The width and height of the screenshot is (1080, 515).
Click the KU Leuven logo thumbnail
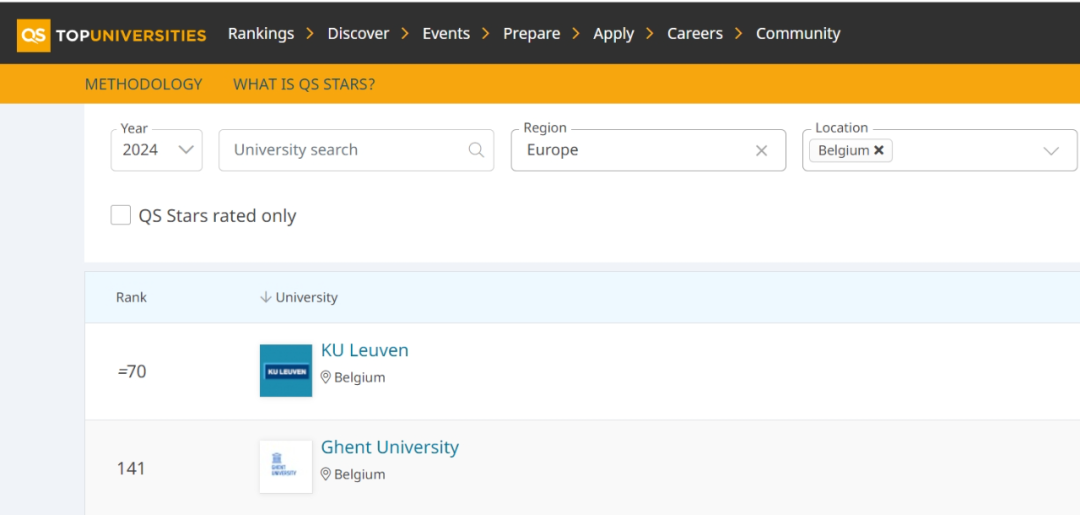pos(286,370)
